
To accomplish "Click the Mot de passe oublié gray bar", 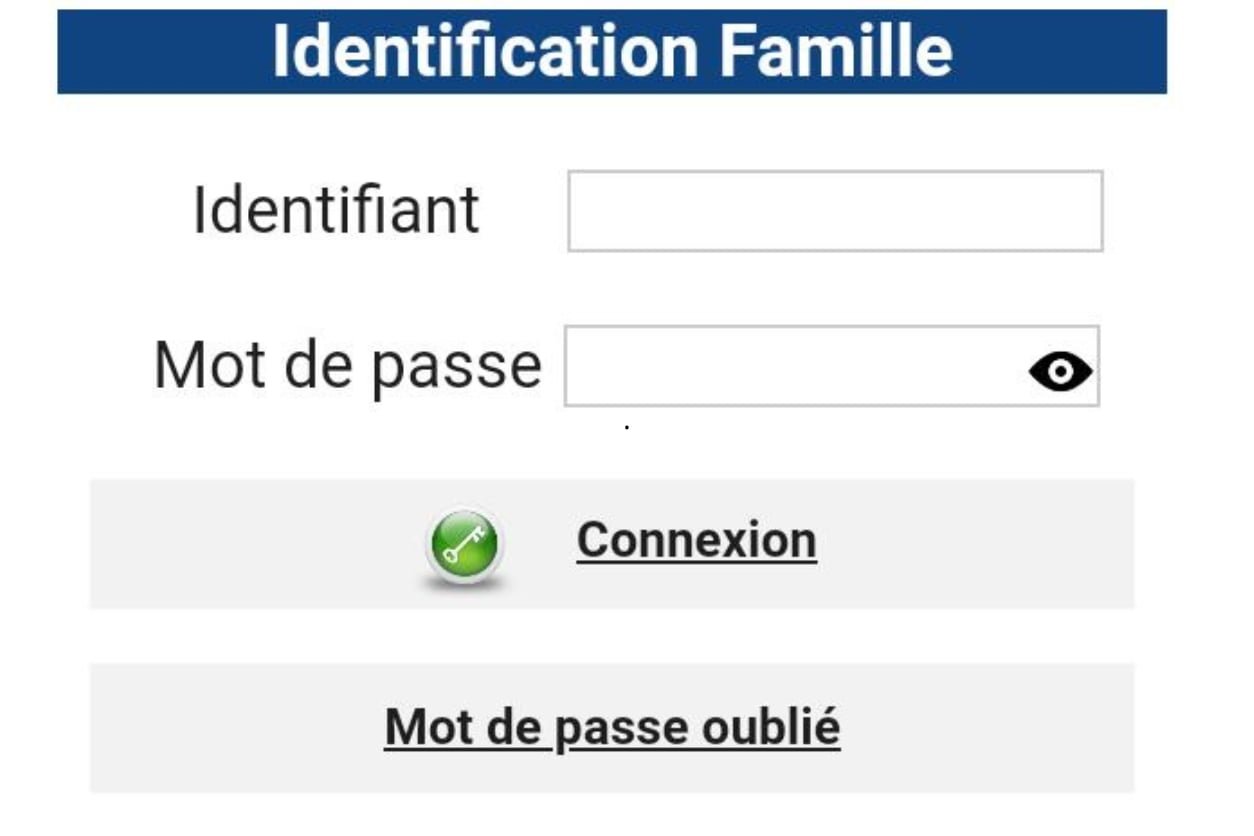I will tap(614, 727).
